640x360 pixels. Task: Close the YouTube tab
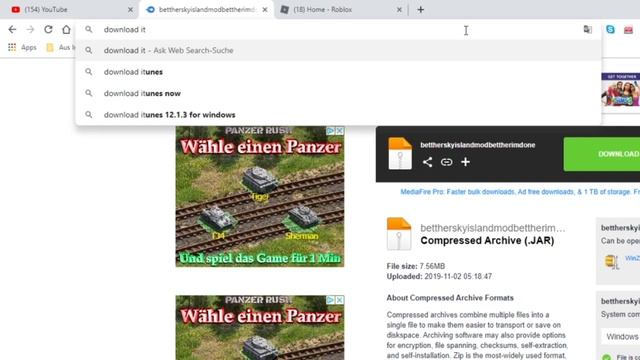click(130, 9)
